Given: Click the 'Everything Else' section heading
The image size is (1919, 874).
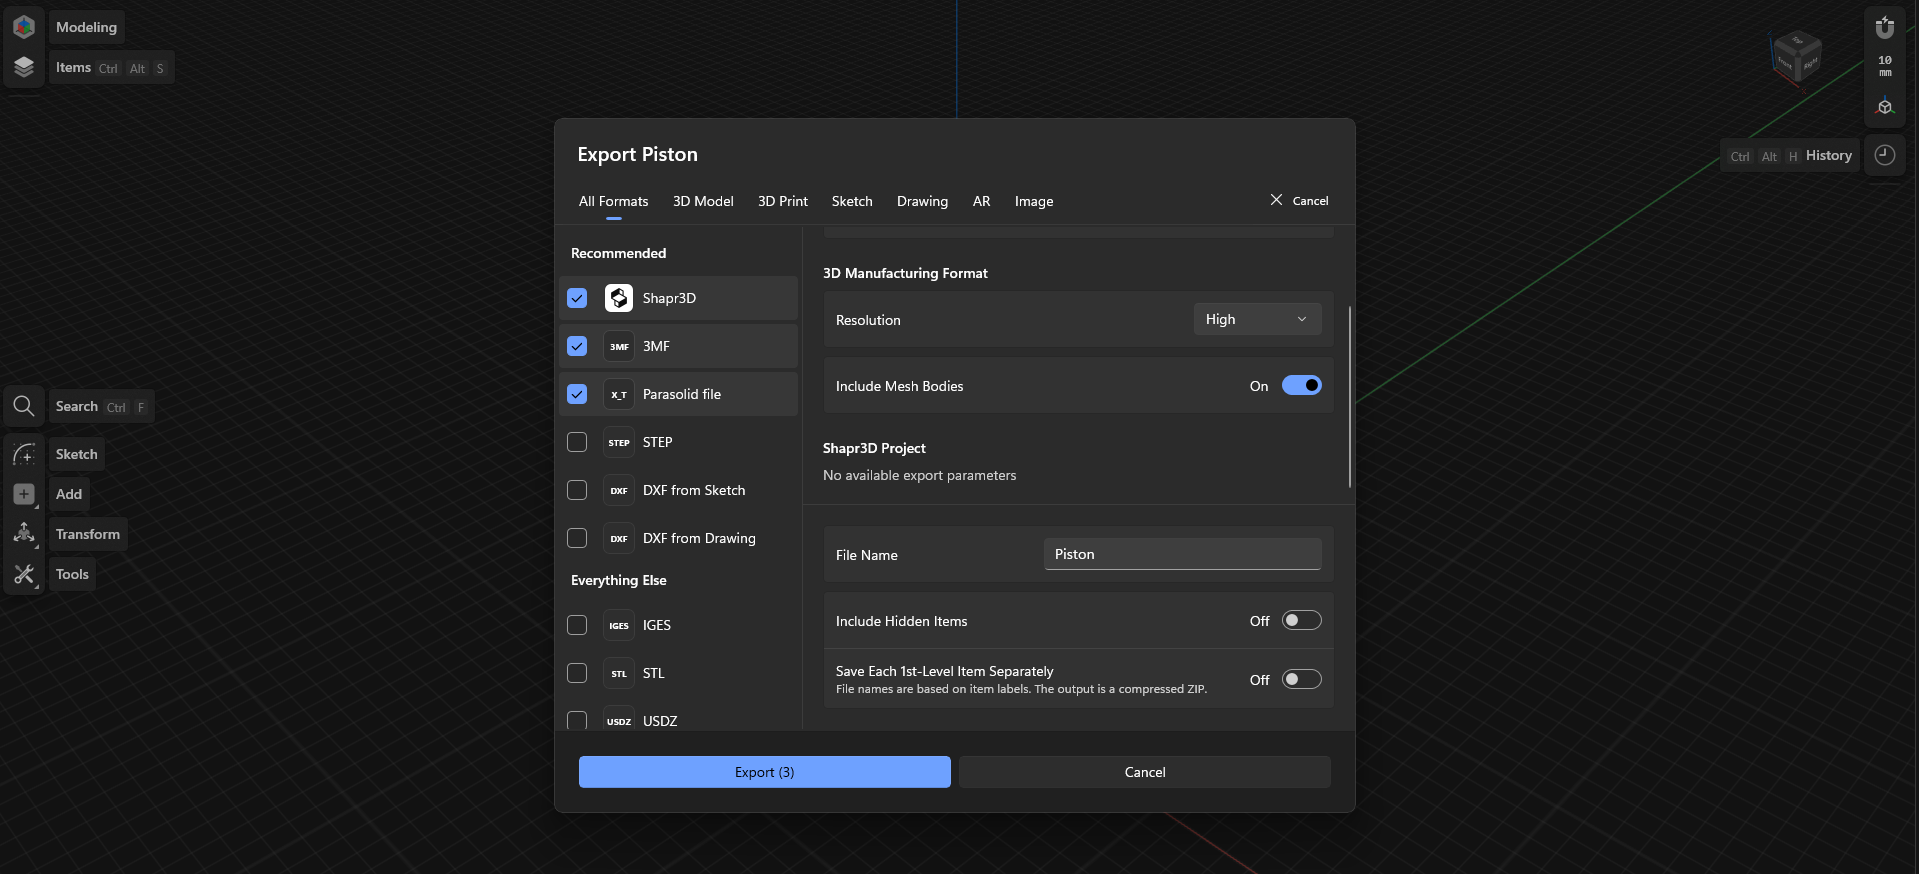Looking at the screenshot, I should point(618,580).
